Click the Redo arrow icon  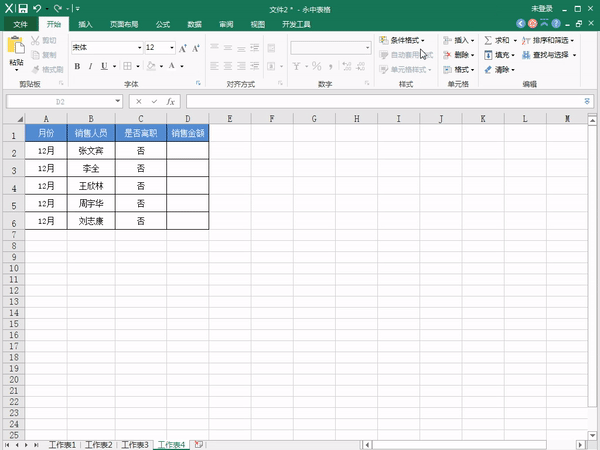pos(58,8)
